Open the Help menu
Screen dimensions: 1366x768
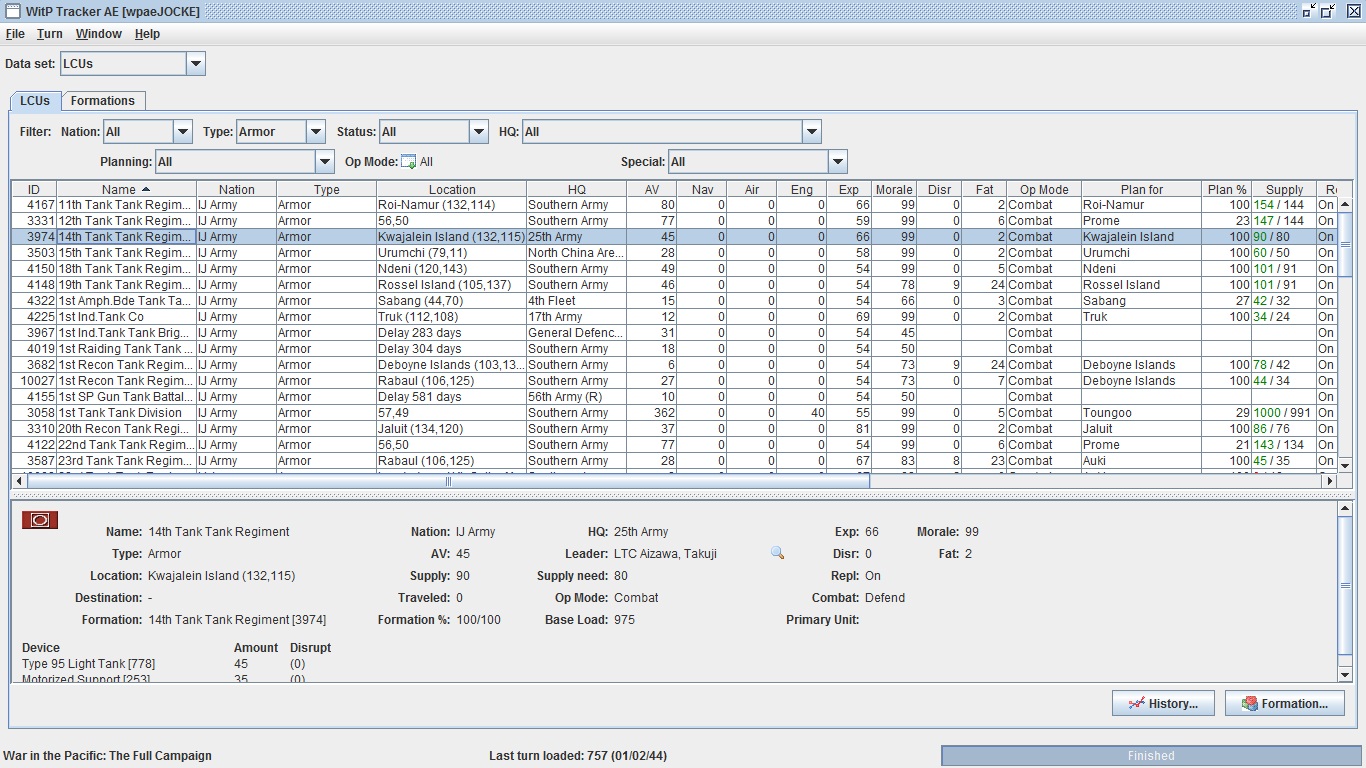[x=147, y=34]
